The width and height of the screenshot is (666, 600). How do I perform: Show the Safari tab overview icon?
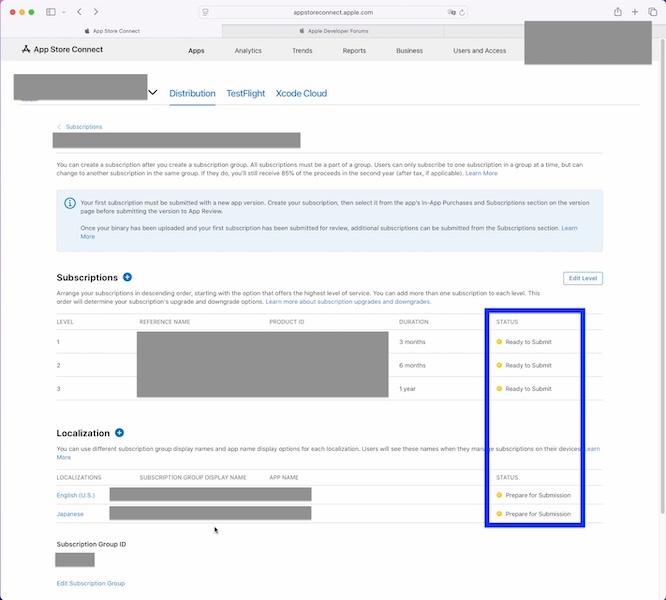(651, 11)
